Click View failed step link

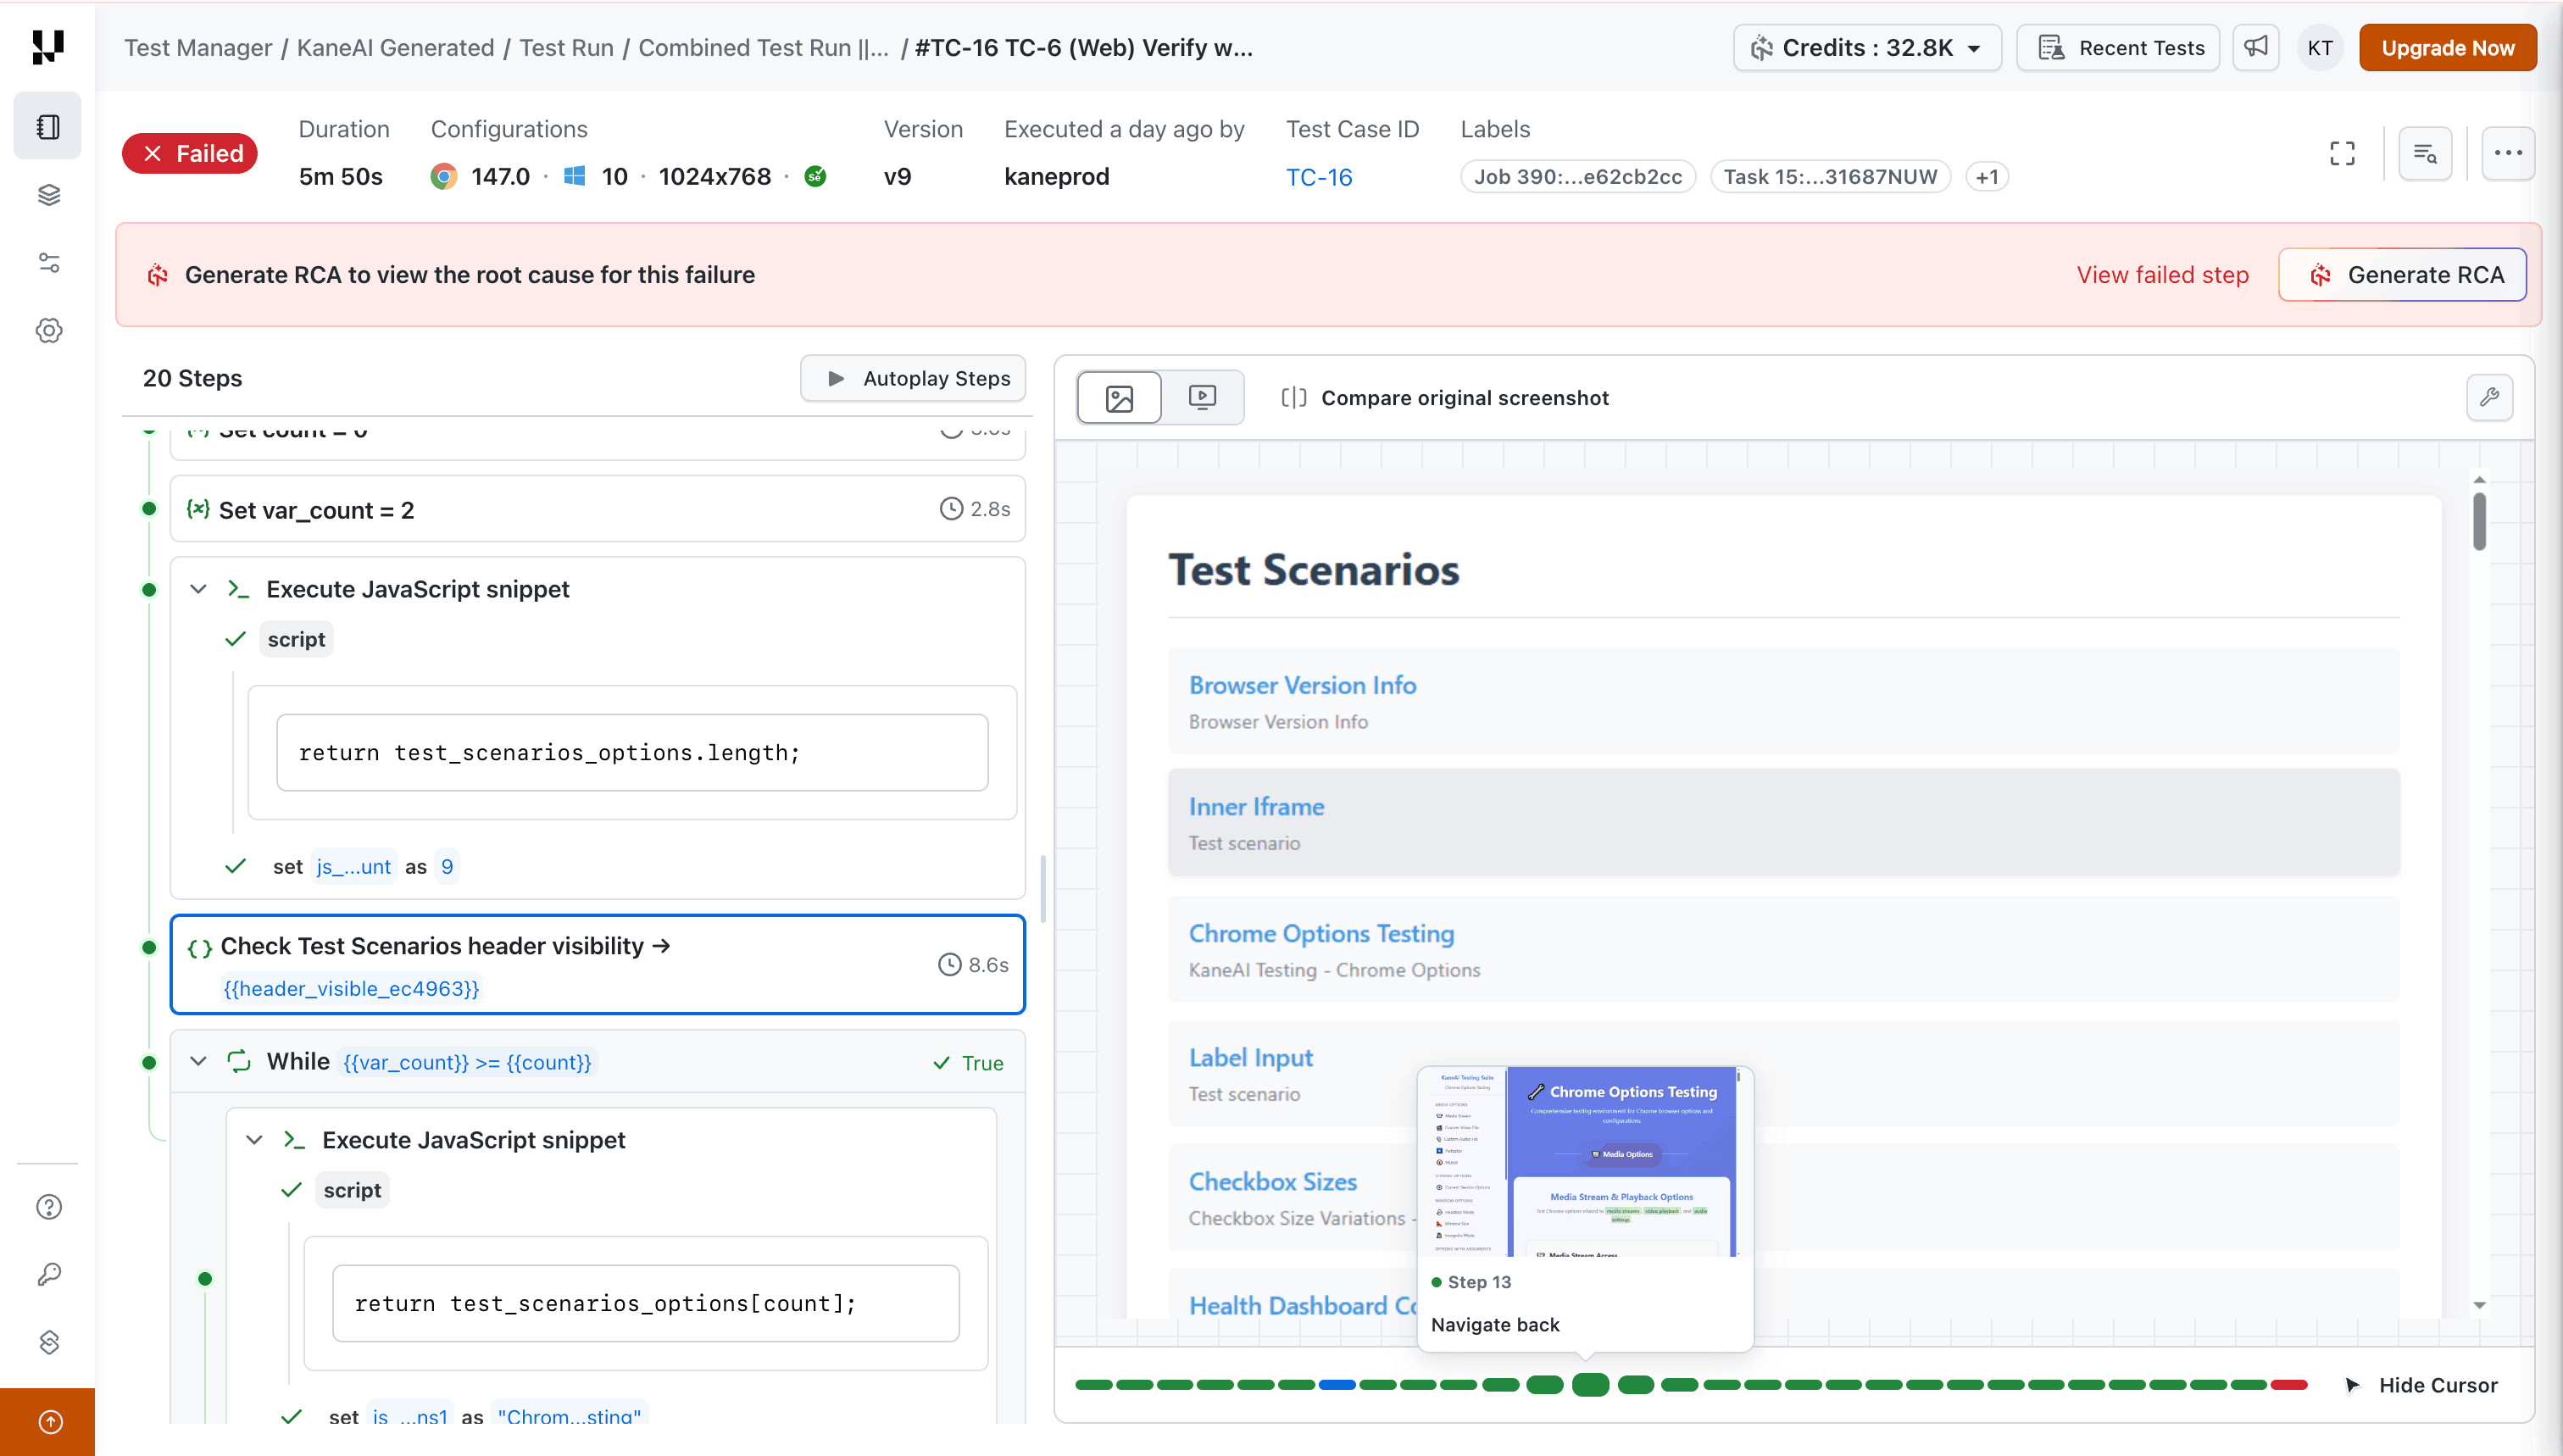(x=2162, y=275)
